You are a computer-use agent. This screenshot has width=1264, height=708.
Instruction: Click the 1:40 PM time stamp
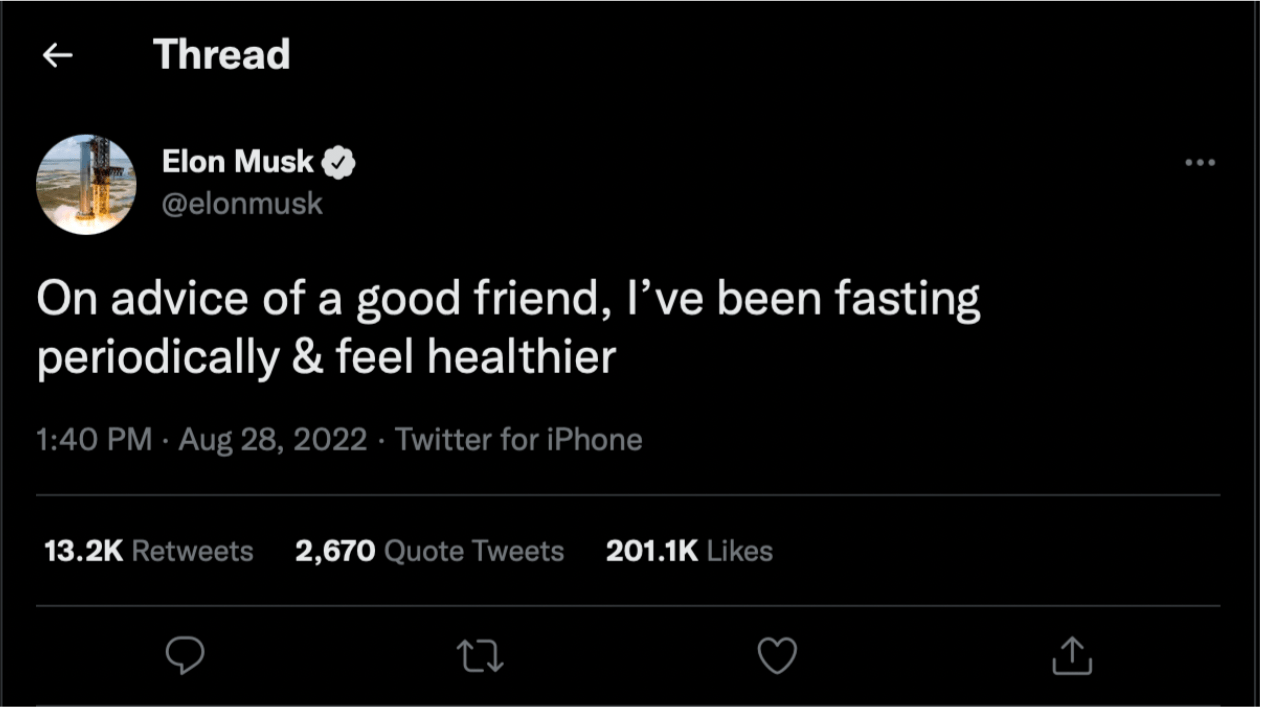pos(94,440)
